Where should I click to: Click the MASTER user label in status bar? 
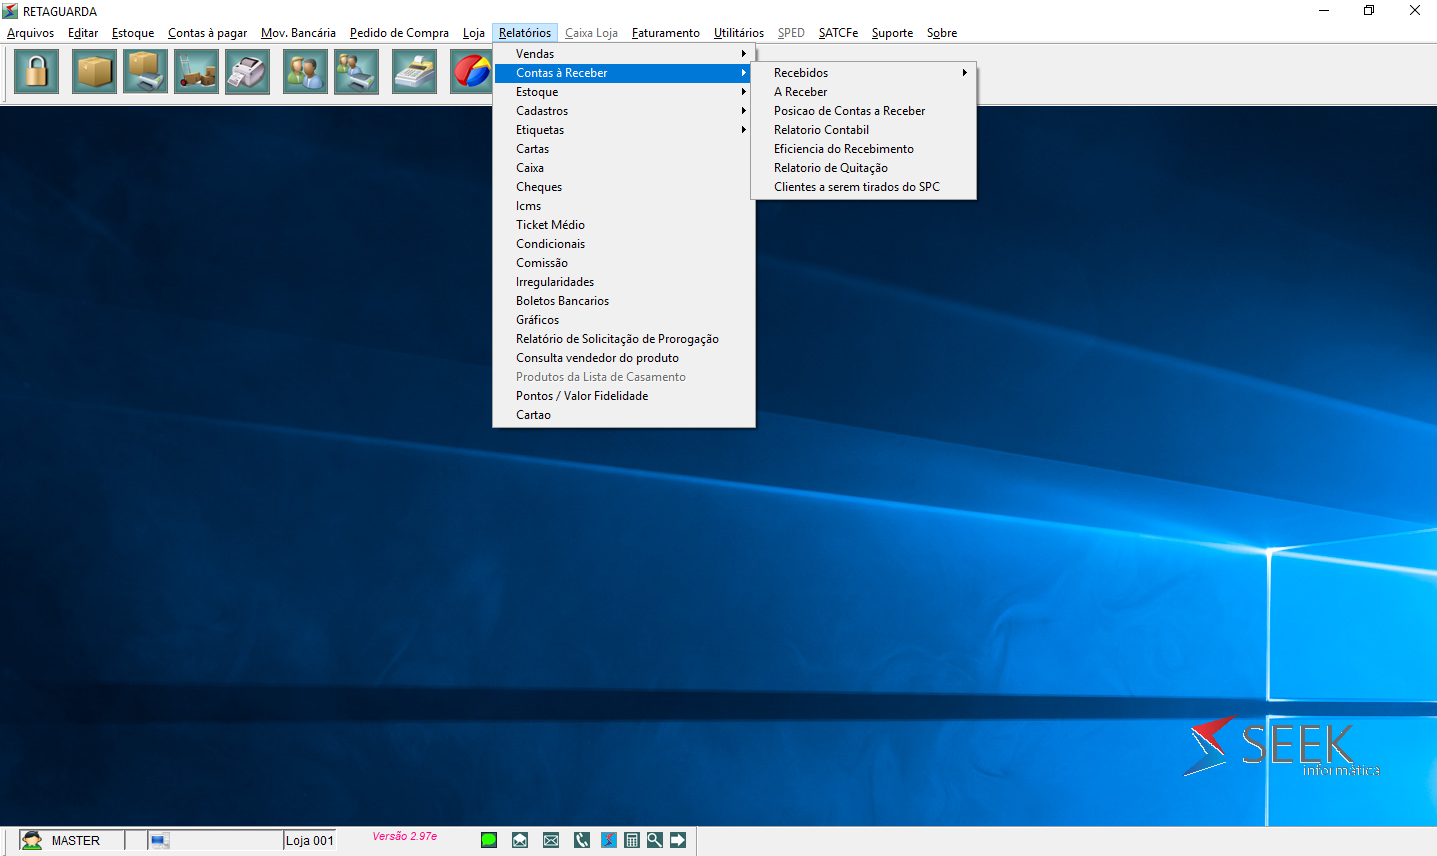pyautogui.click(x=76, y=841)
